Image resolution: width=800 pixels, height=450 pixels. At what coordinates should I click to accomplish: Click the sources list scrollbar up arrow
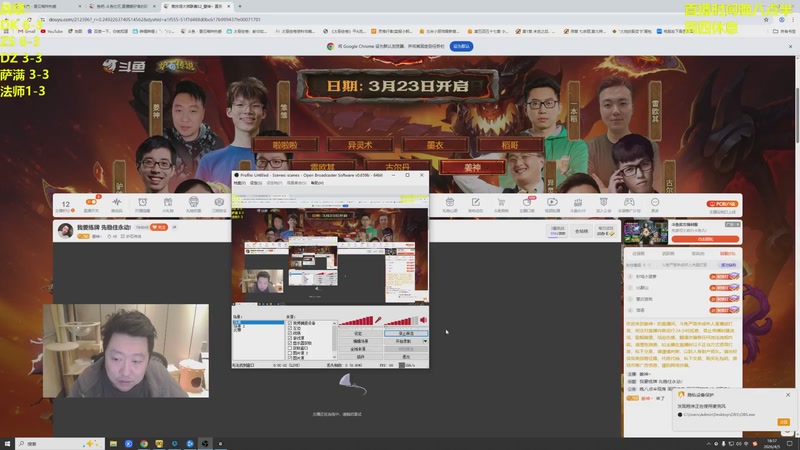tap(335, 323)
